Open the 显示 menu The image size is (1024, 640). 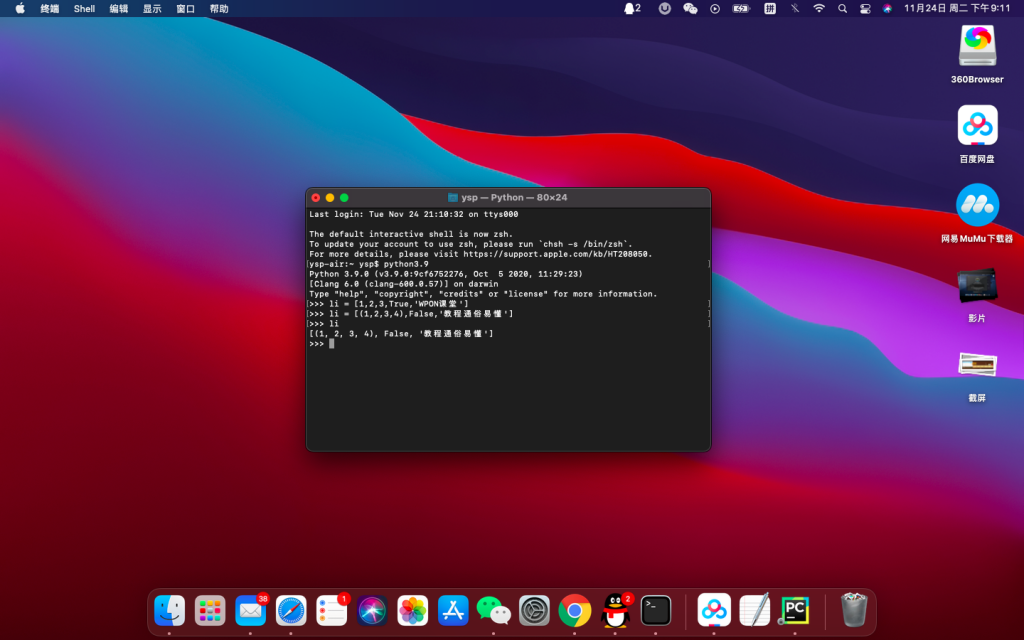[x=152, y=8]
